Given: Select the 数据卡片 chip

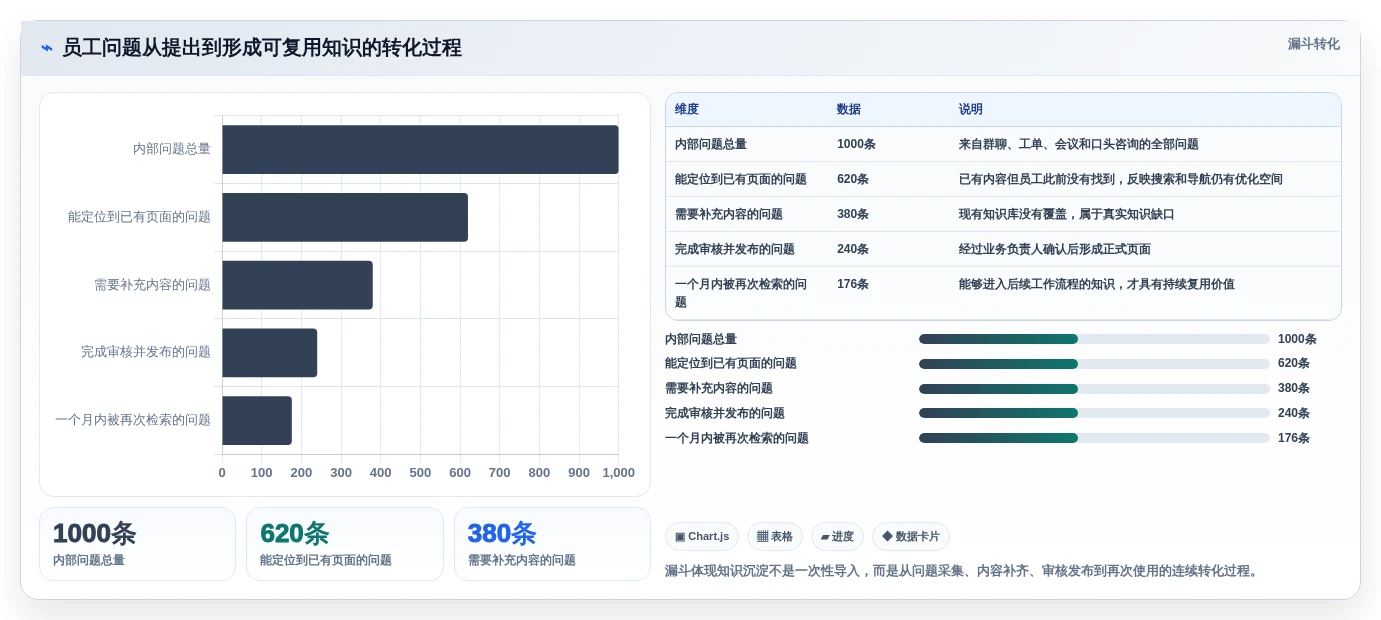Looking at the screenshot, I should tap(911, 537).
